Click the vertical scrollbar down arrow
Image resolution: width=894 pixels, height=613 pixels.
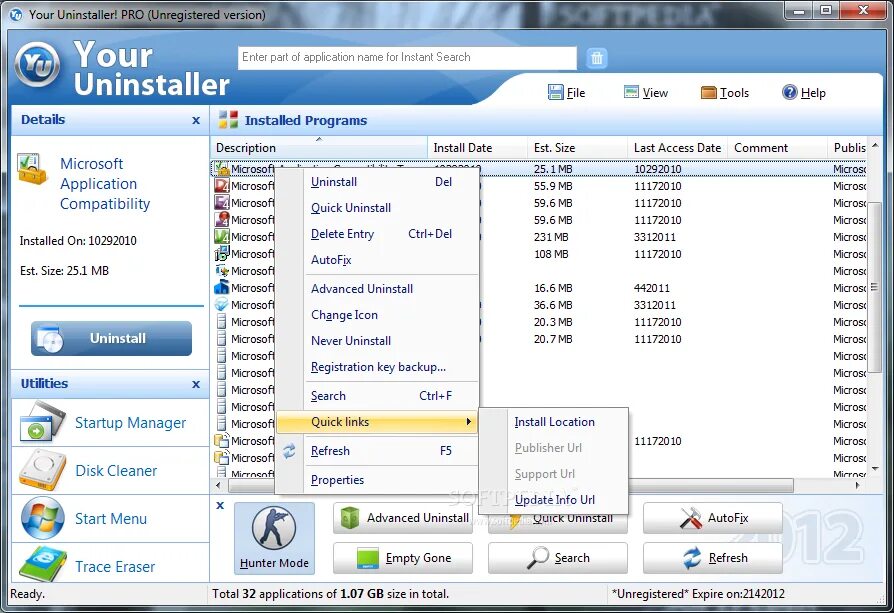(875, 469)
